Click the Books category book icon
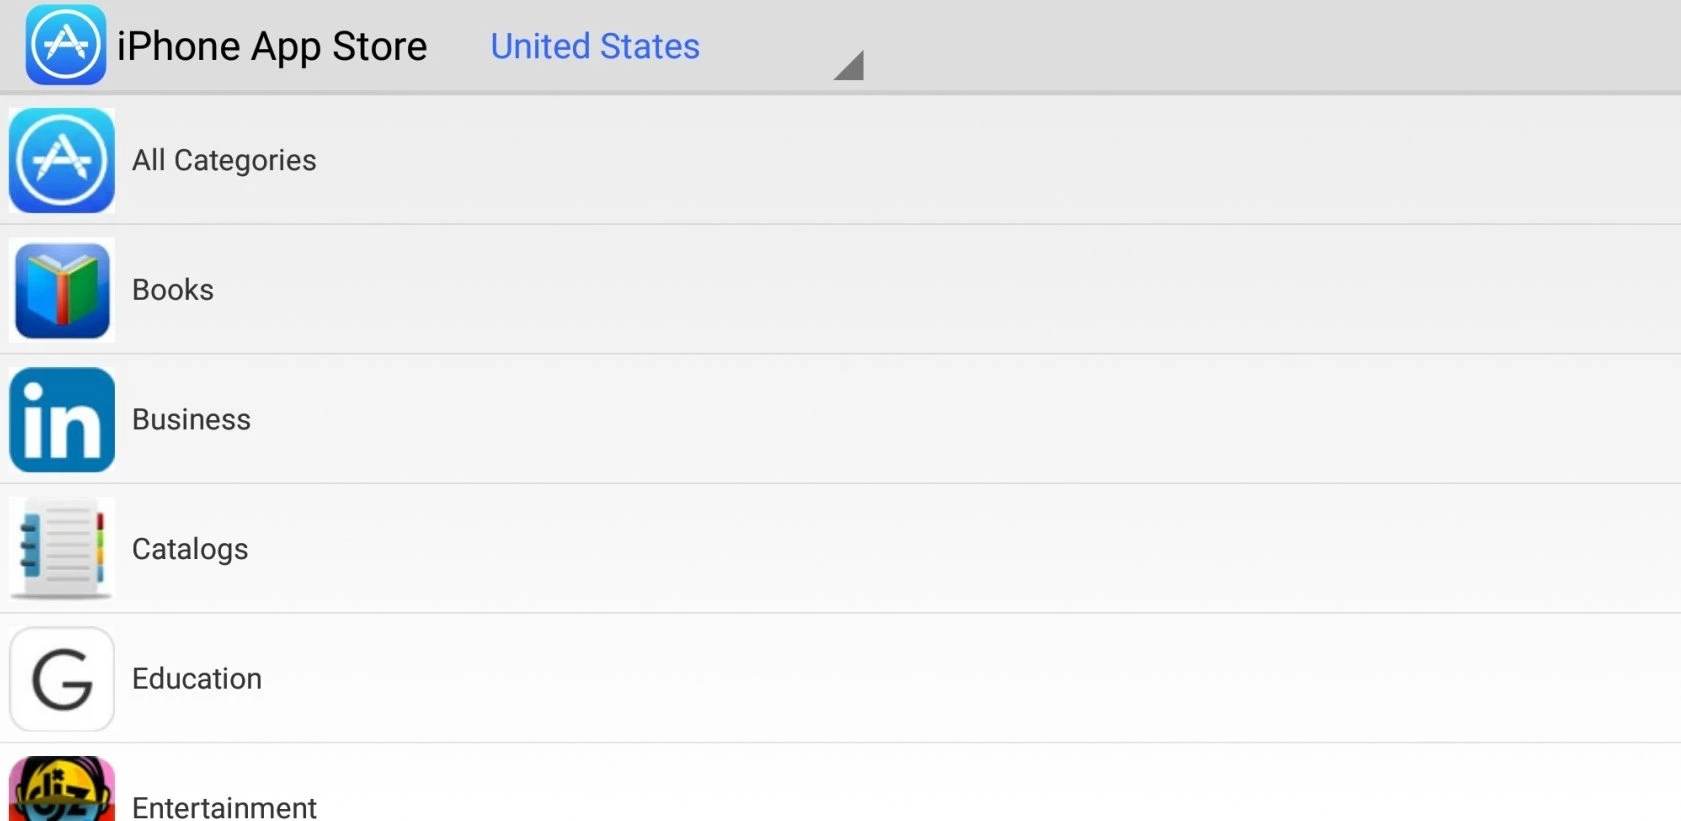This screenshot has width=1681, height=821. tap(62, 290)
